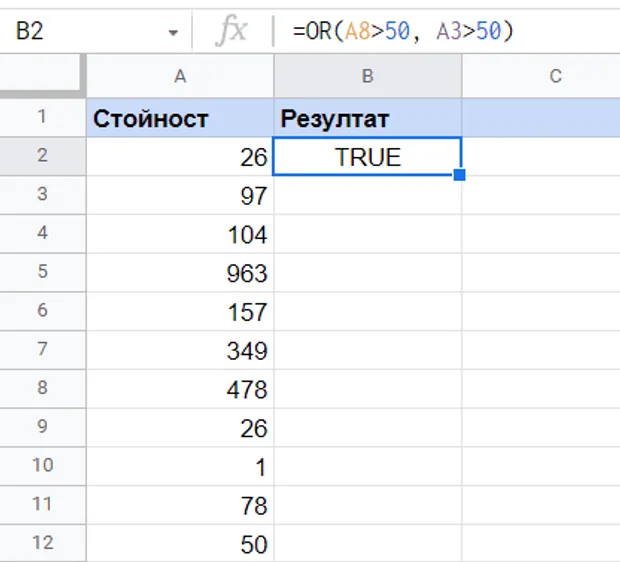Screen dimensions: 620x562
Task: Select cell A9 with value 26
Action: pos(180,428)
